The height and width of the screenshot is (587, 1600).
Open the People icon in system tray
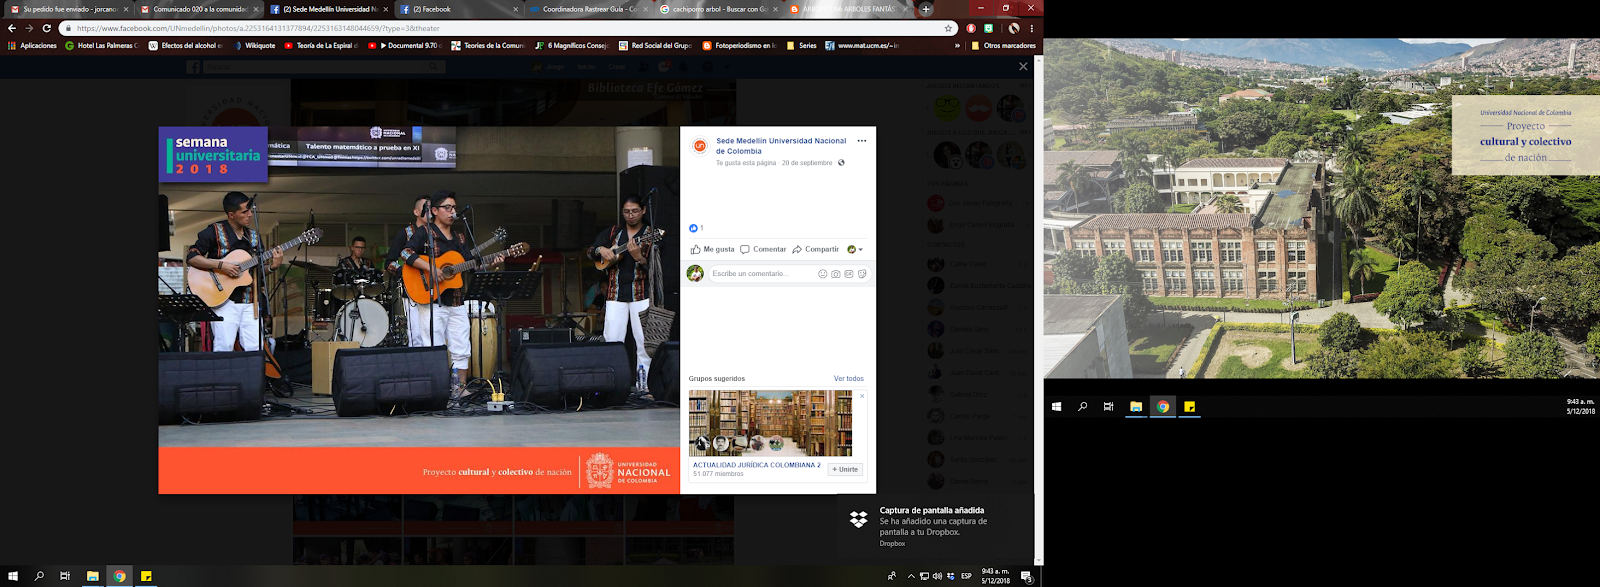[x=892, y=576]
